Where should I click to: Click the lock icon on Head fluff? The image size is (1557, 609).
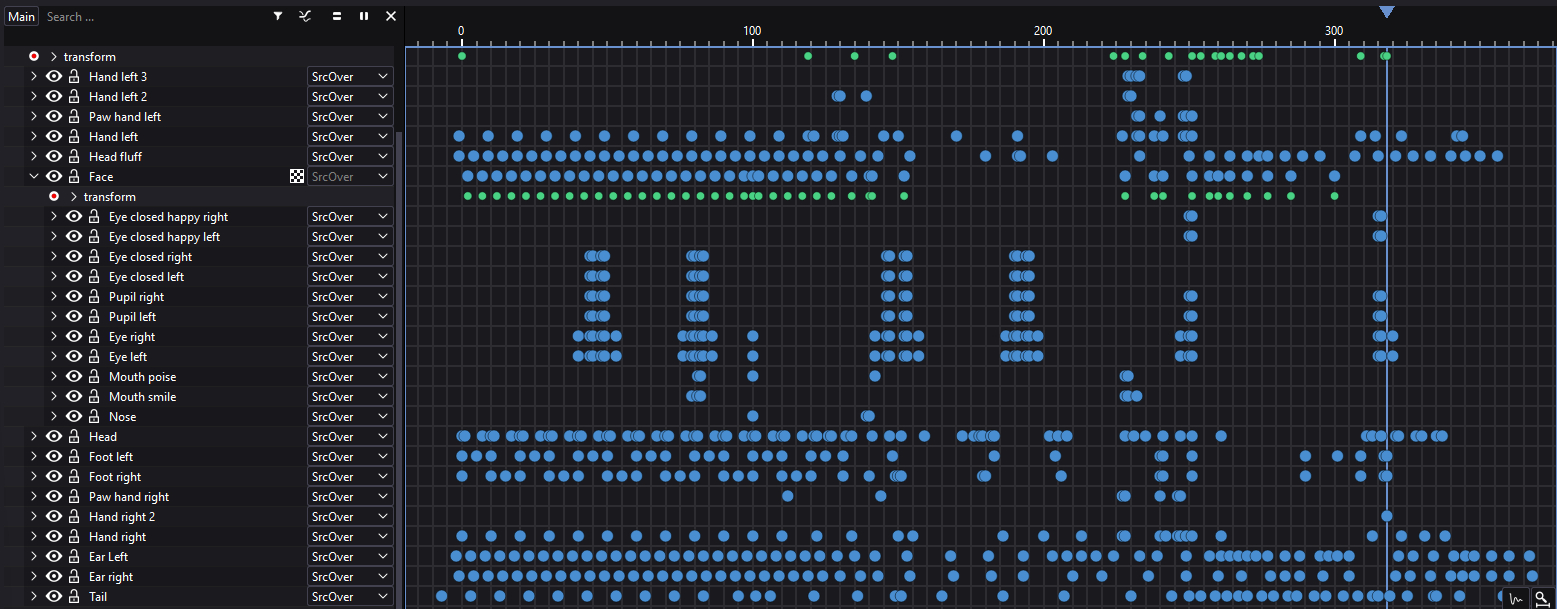coord(74,157)
